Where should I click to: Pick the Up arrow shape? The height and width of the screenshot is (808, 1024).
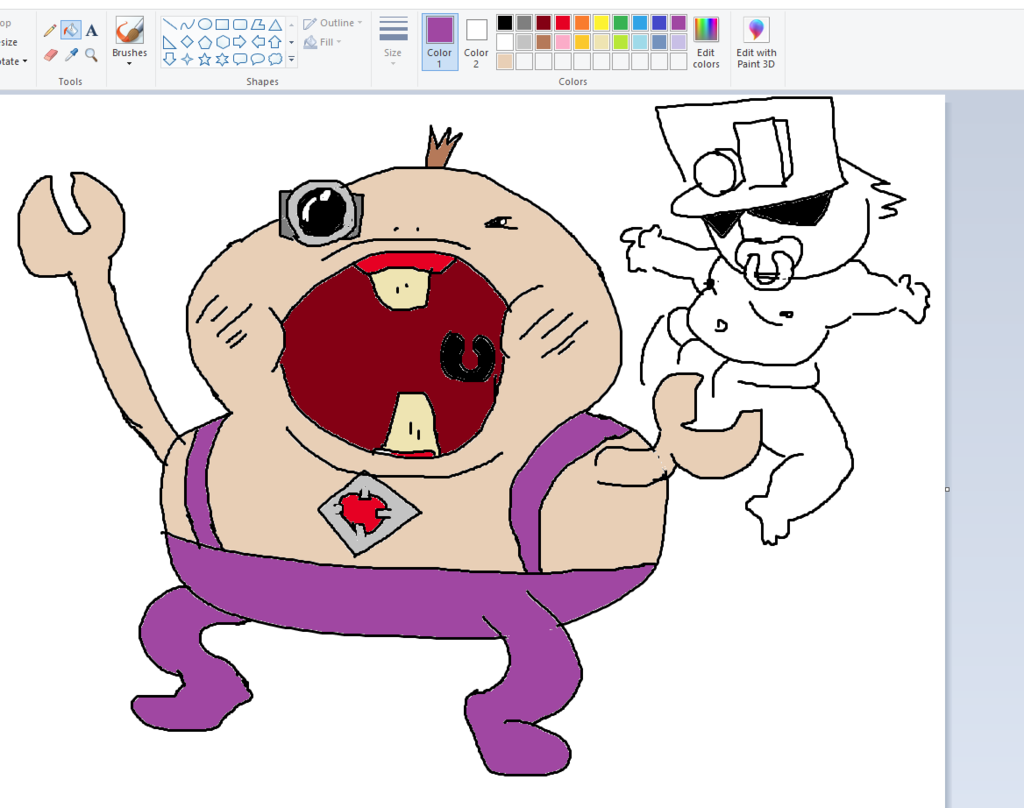[276, 42]
